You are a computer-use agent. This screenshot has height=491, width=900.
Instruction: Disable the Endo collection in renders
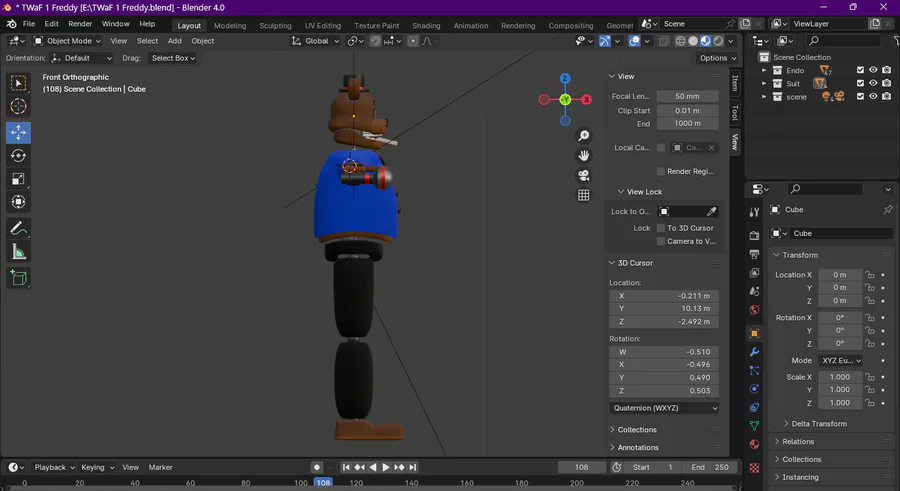(887, 70)
